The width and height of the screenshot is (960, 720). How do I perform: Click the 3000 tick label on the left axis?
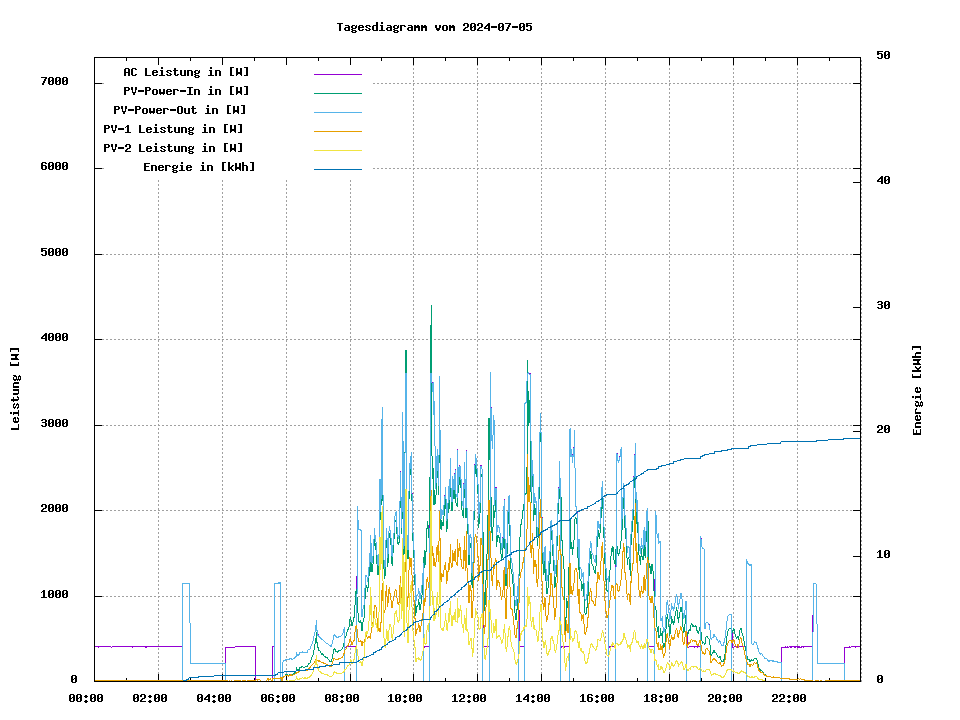coord(55,424)
